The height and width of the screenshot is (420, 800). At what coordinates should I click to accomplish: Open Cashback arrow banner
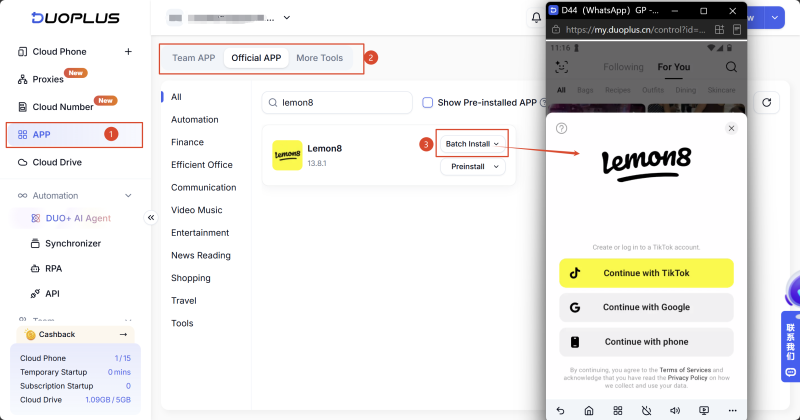coord(76,334)
